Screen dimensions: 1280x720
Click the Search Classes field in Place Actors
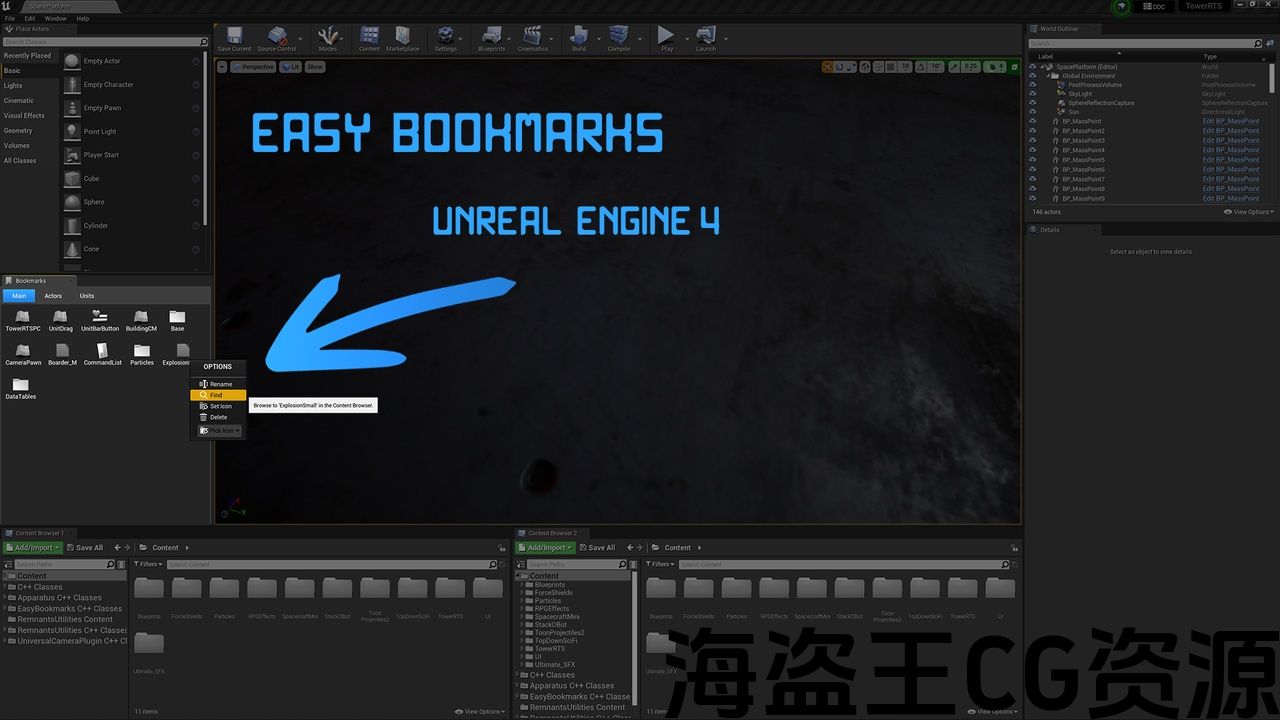tap(100, 42)
